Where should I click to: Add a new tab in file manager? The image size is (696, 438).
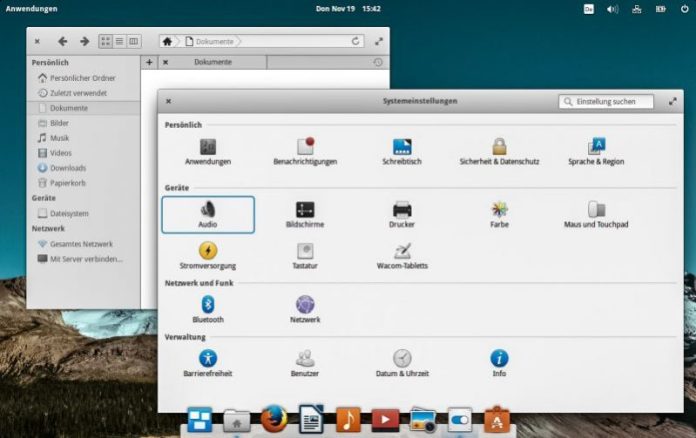pyautogui.click(x=149, y=62)
